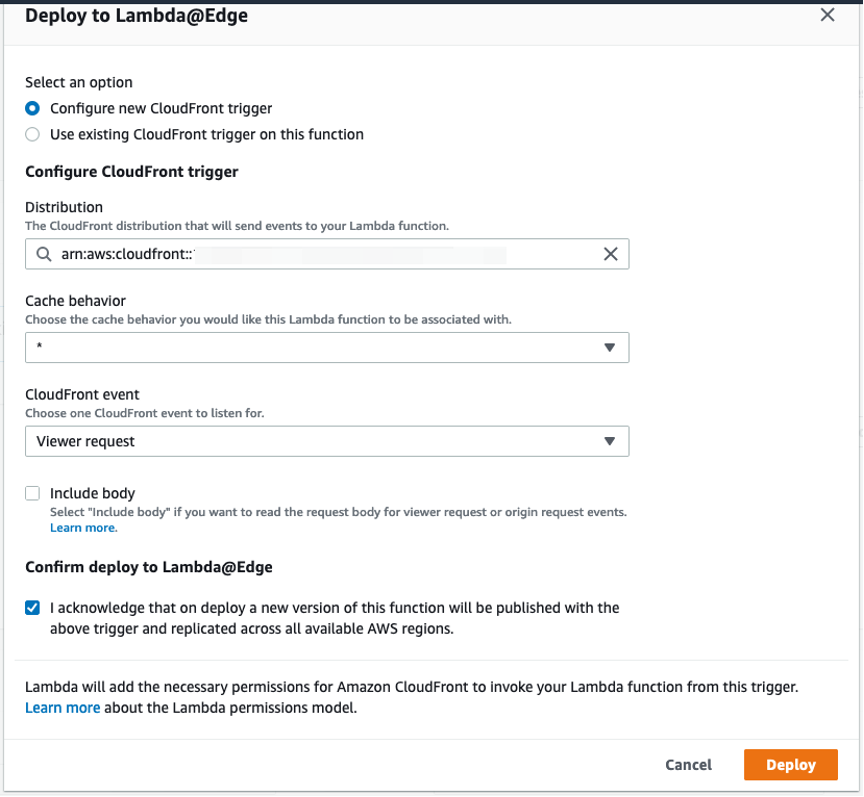Open the CloudFront event dropdown
The width and height of the screenshot is (864, 797).
tap(327, 441)
